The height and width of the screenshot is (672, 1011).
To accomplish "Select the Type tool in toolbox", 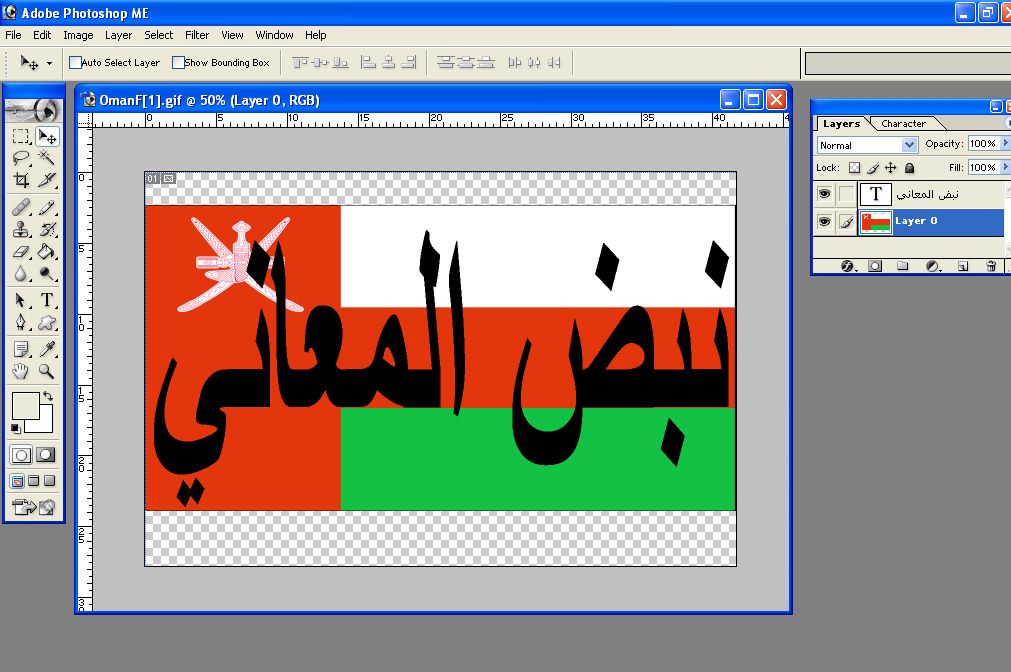I will point(47,301).
